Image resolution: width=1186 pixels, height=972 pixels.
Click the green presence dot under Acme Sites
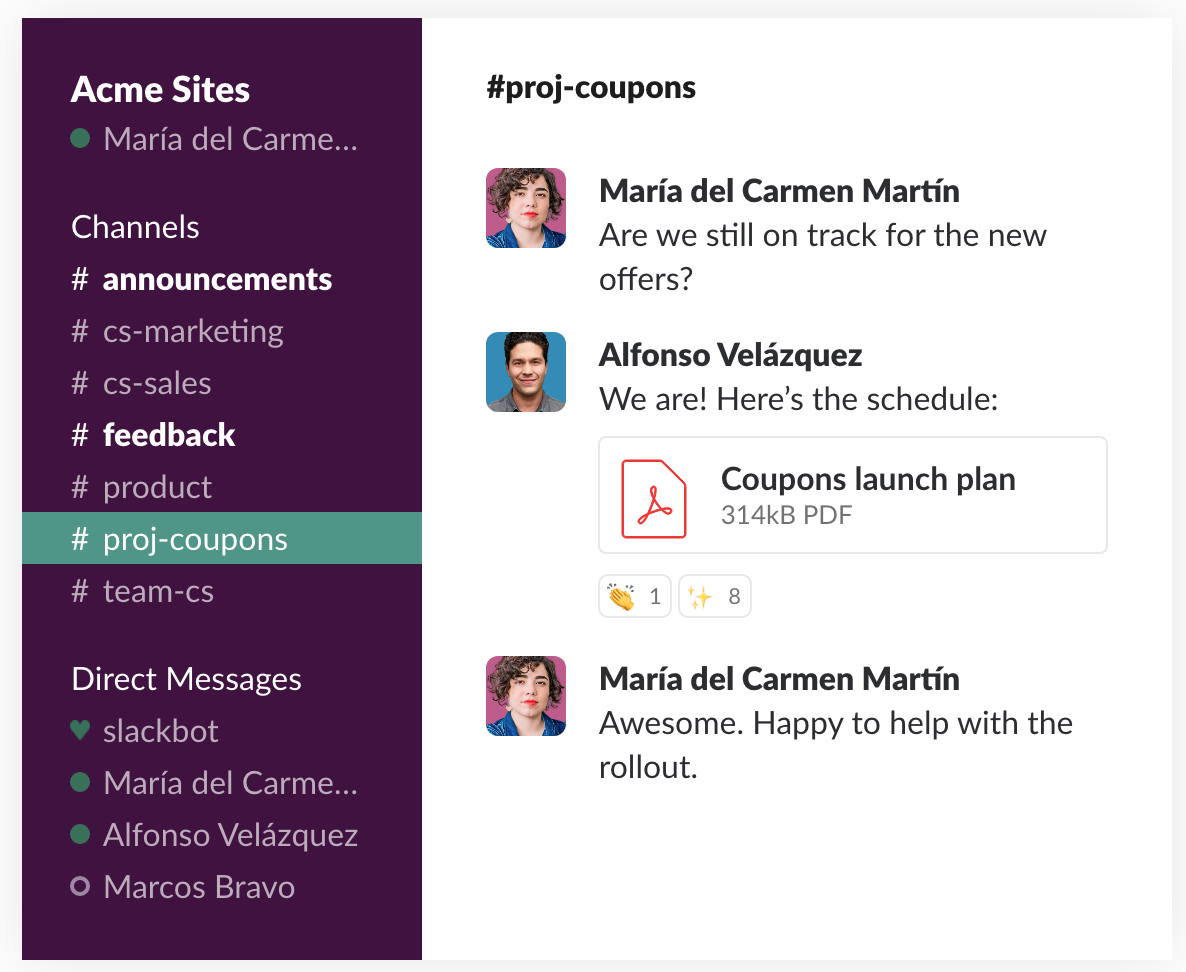[x=79, y=138]
